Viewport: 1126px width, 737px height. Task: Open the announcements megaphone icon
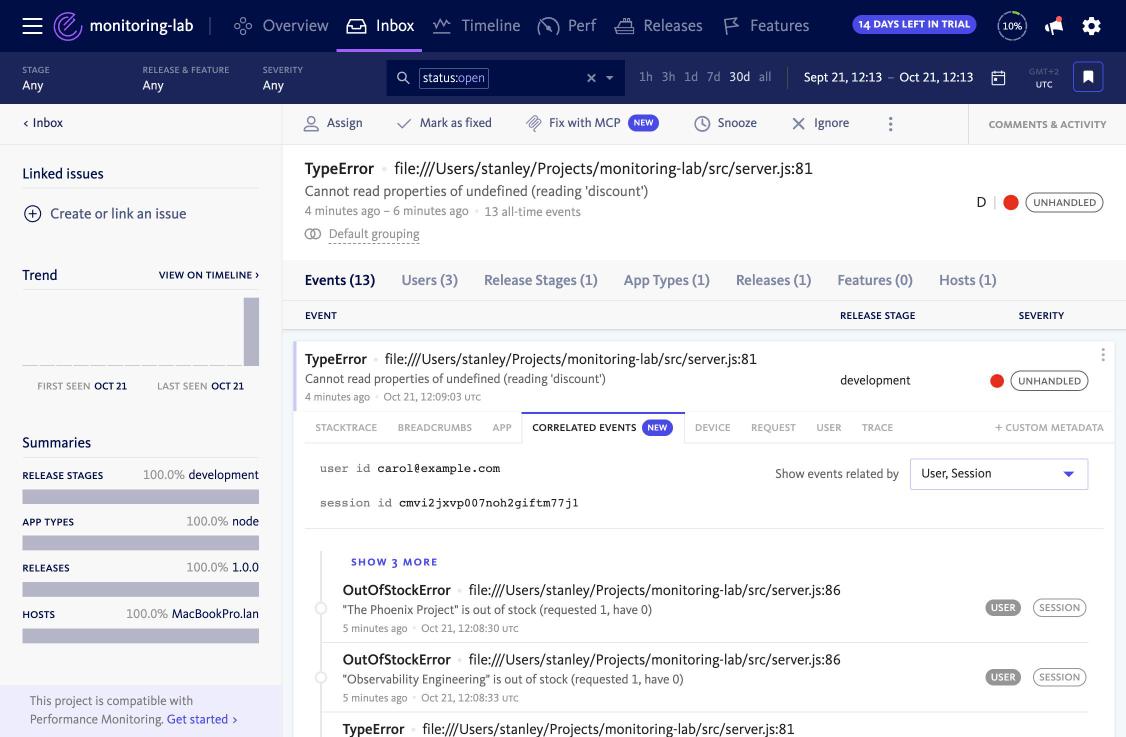(x=1053, y=26)
